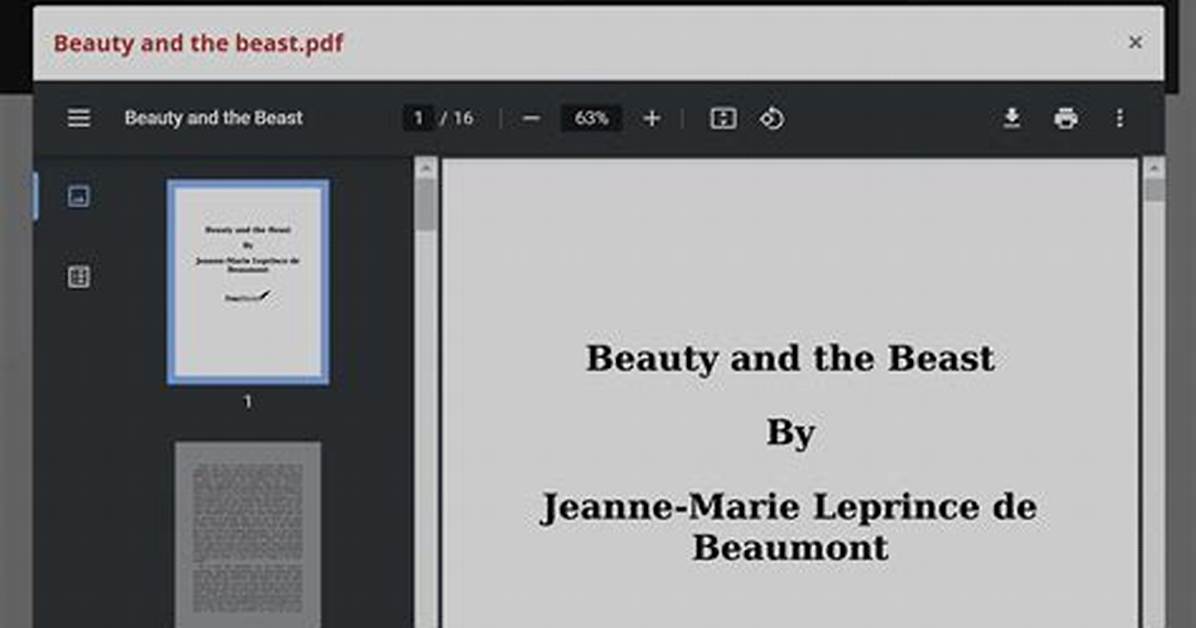The height and width of the screenshot is (628, 1196).
Task: Click the 'Jeanne-Marie Leprince de' author line
Action: point(789,507)
